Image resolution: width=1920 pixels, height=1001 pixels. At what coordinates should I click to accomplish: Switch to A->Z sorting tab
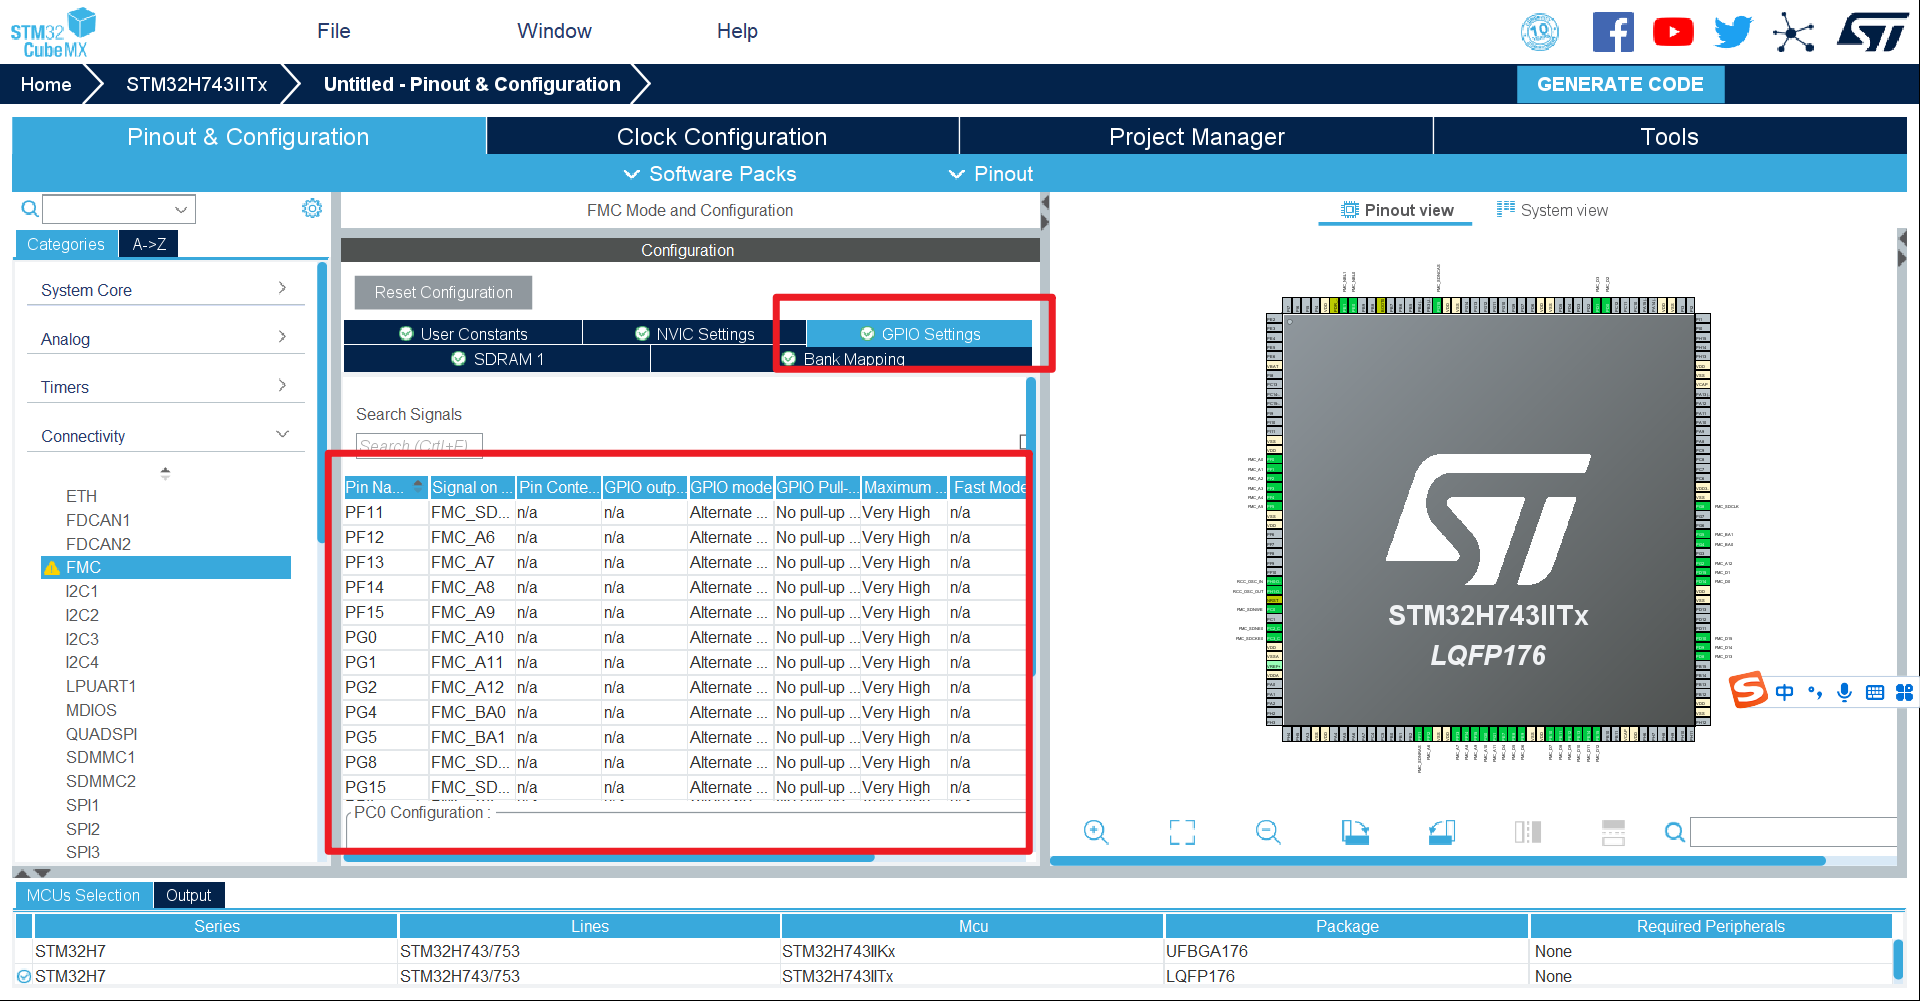[149, 244]
